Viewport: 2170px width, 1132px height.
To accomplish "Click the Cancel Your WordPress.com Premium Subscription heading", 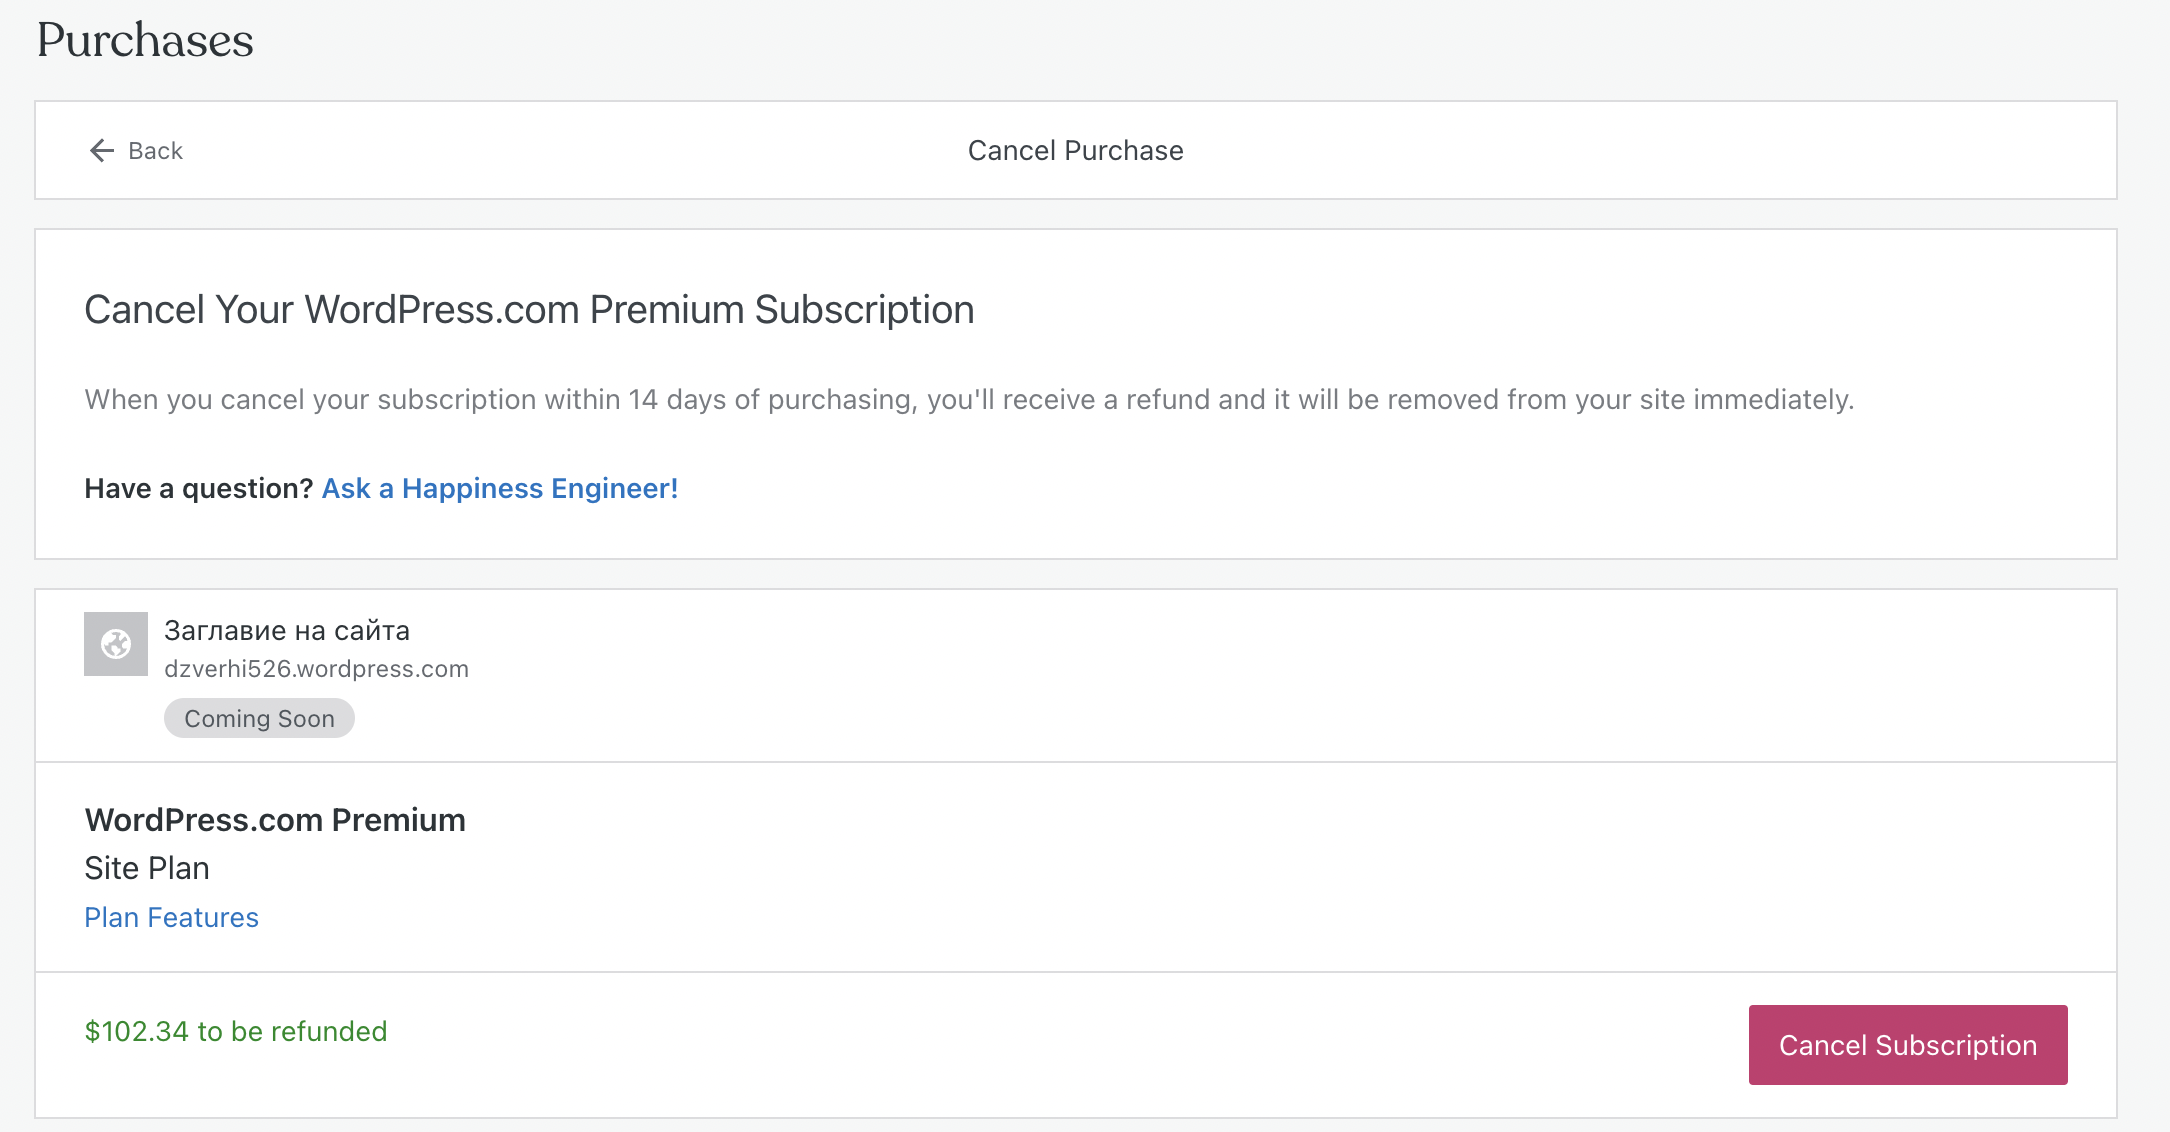I will (529, 310).
